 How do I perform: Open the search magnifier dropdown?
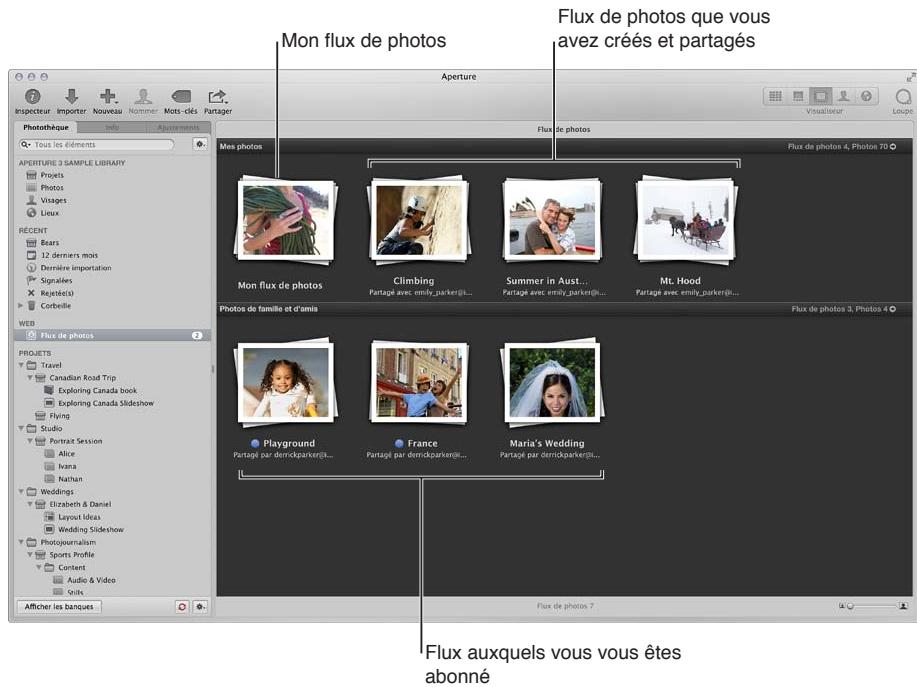click(26, 144)
